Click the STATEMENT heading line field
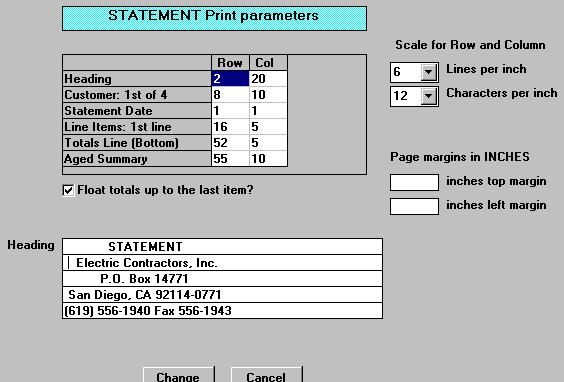The image size is (564, 382). (222, 247)
